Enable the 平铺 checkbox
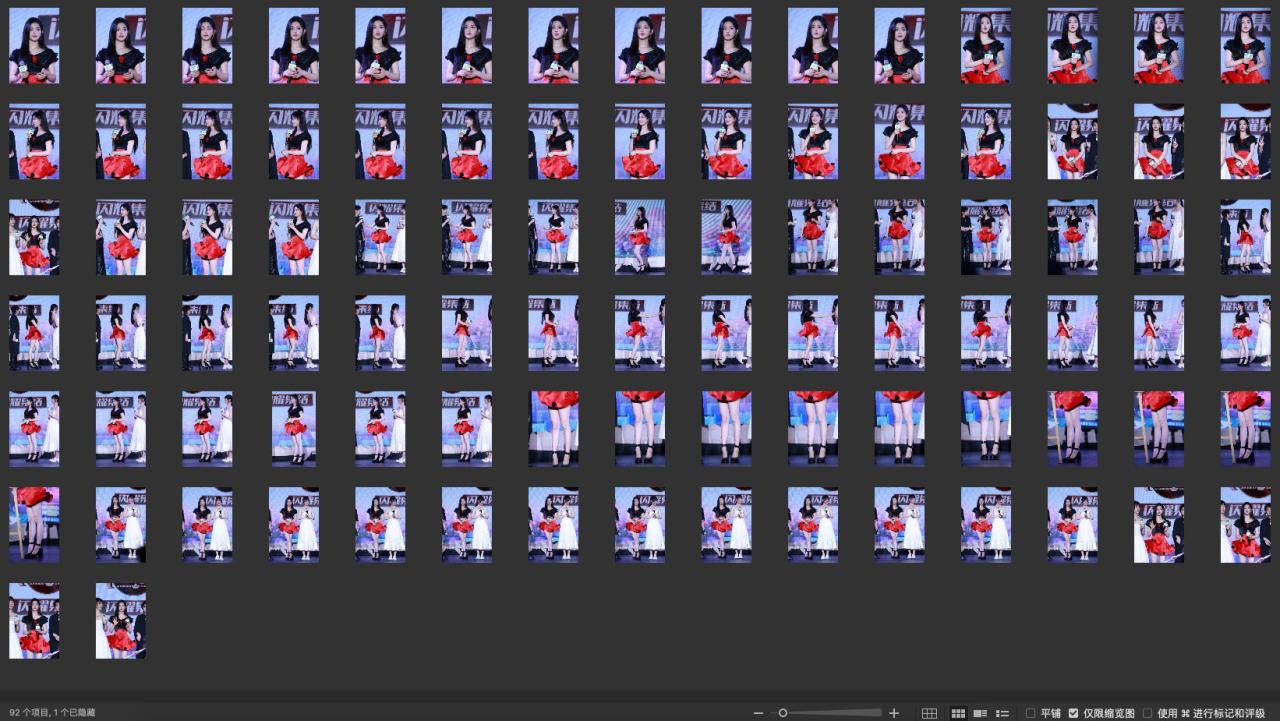 [1031, 713]
